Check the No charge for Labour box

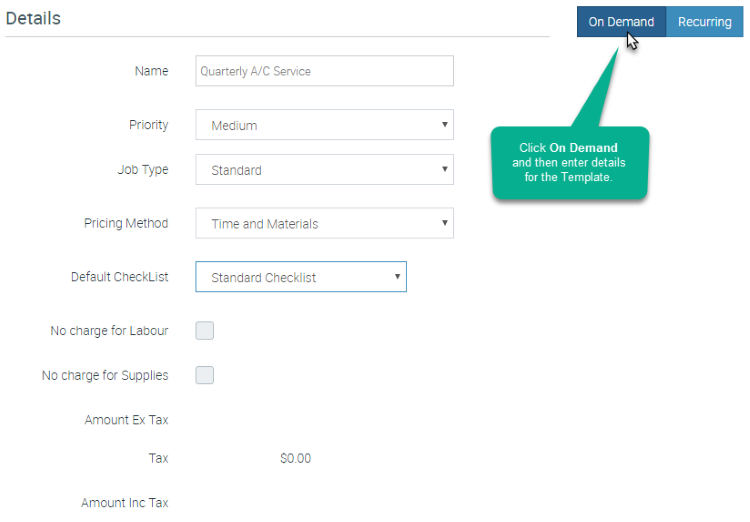(205, 331)
